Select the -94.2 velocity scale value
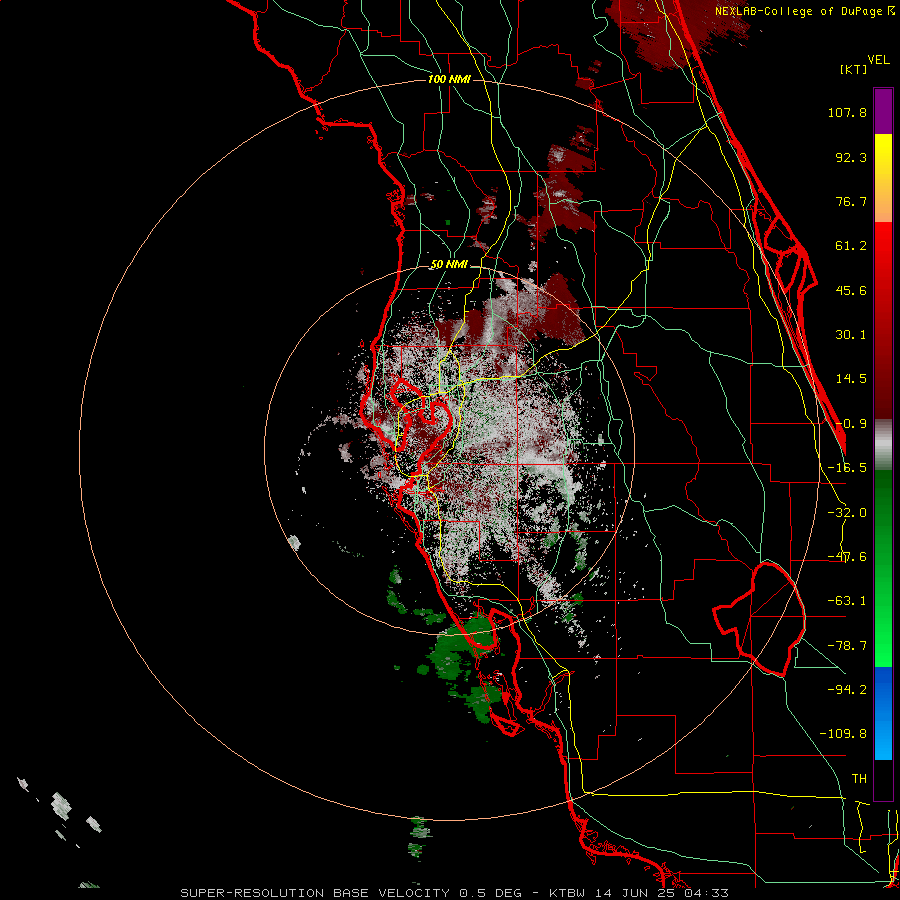The width and height of the screenshot is (900, 900). pyautogui.click(x=847, y=689)
